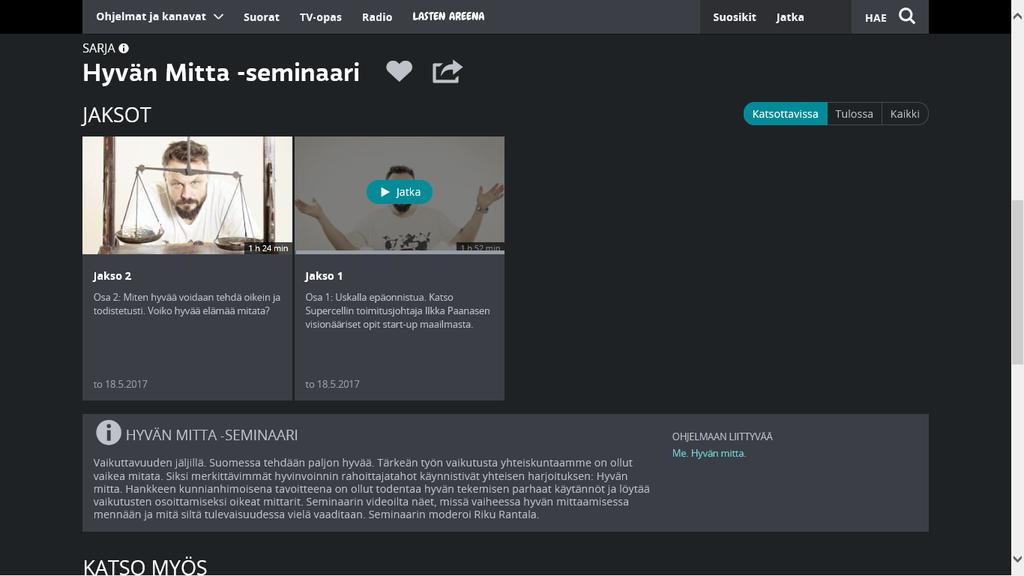Viewport: 1024px width, 576px height.
Task: Click the Vaikuttavuuden jäljillä series description paragraph
Action: (x=372, y=488)
